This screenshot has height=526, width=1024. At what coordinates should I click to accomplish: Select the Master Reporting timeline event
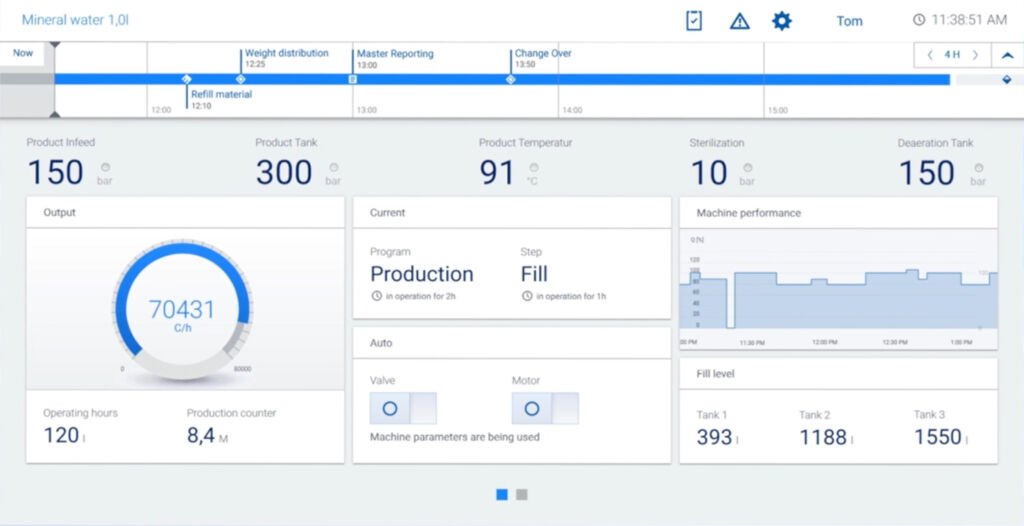(x=394, y=54)
